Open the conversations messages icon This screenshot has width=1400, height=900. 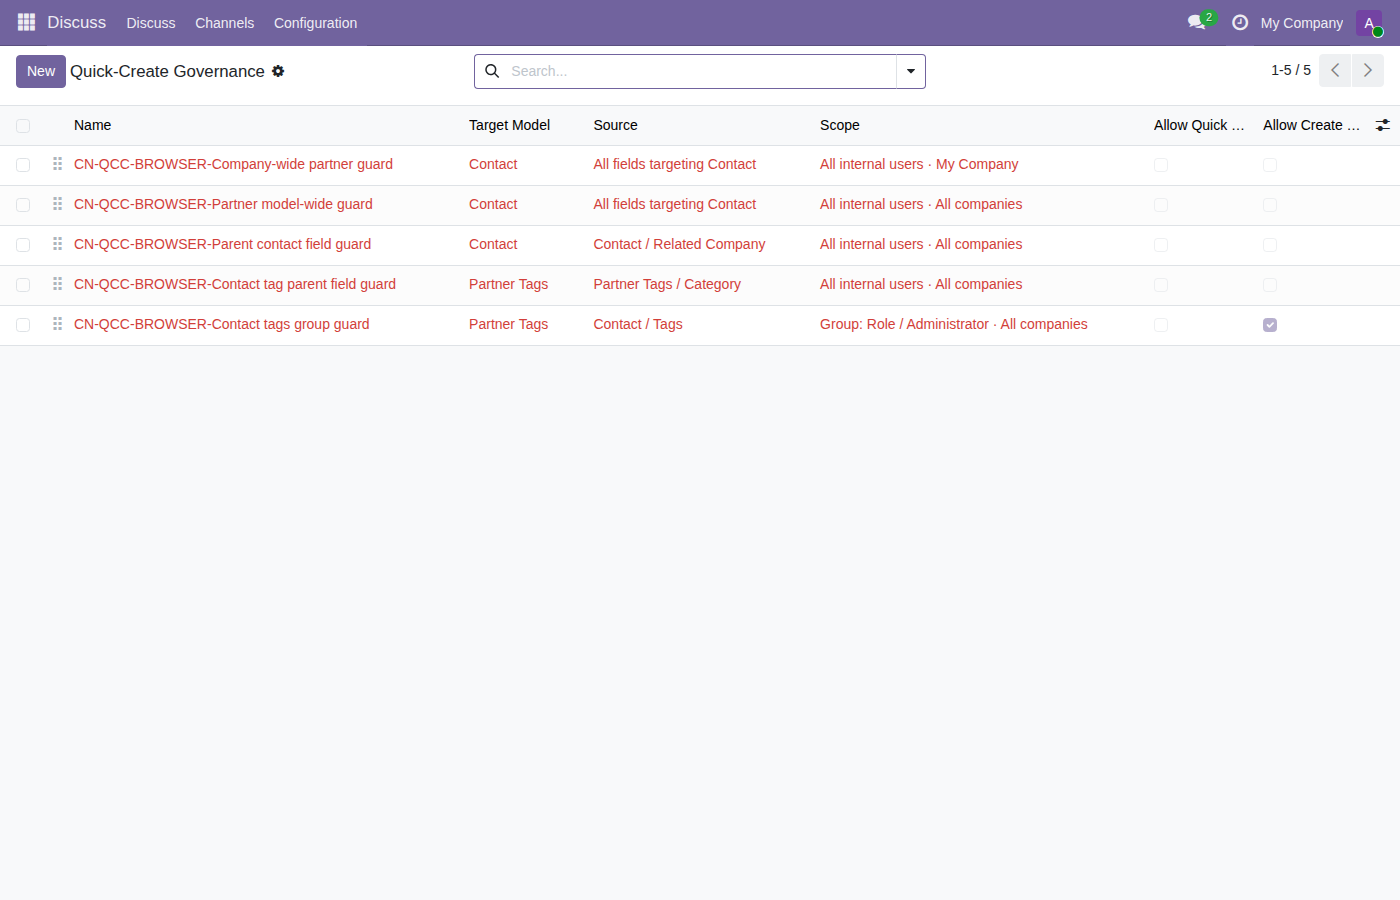tap(1197, 22)
